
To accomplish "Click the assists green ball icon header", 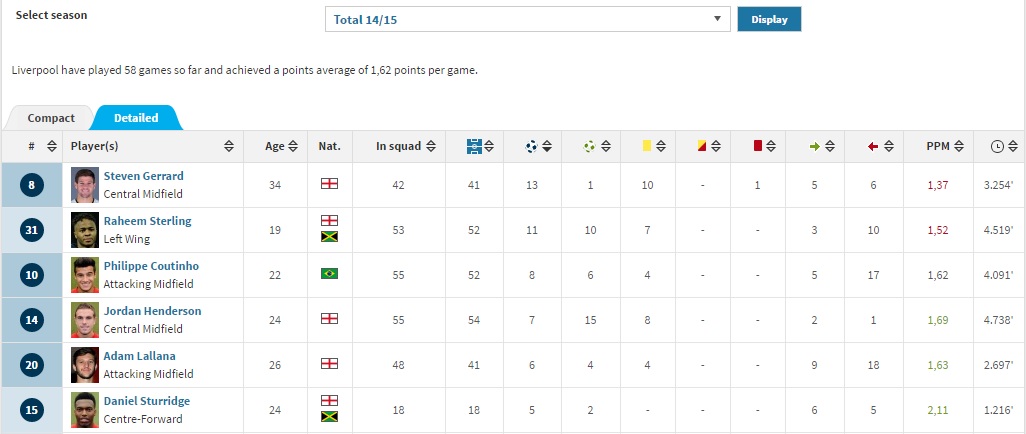I will 589,147.
